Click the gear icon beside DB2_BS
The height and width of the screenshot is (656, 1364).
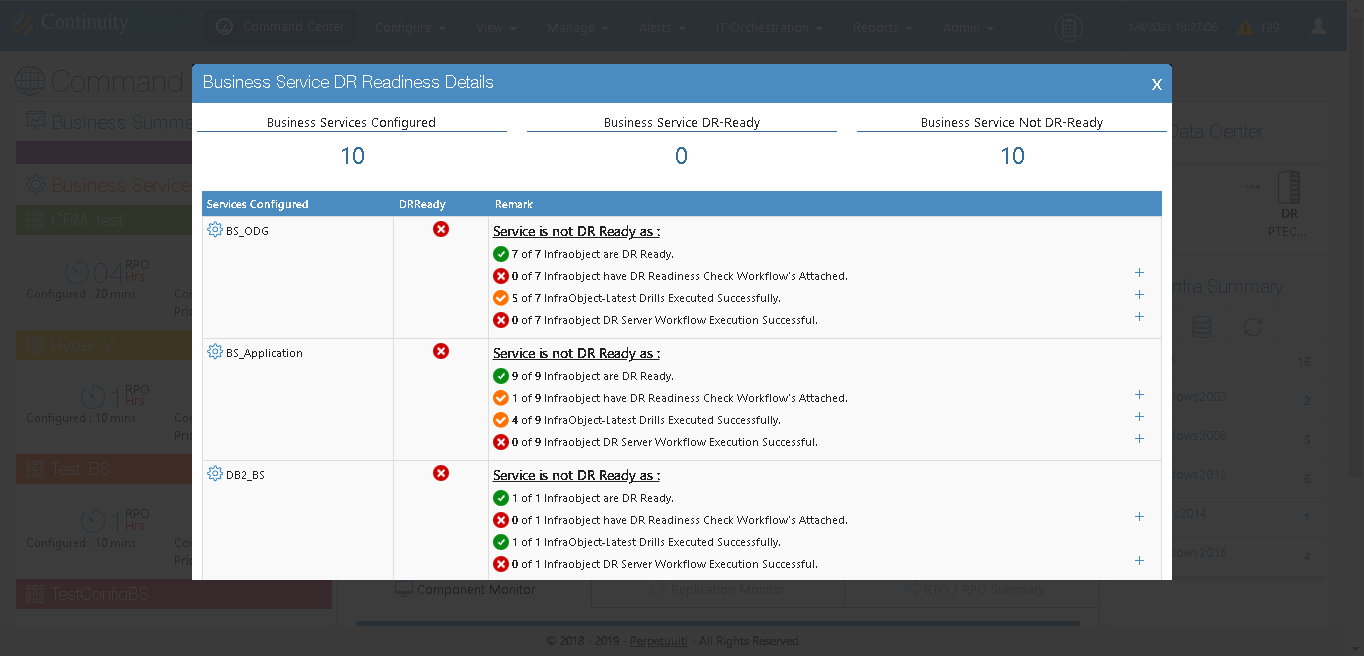tap(214, 474)
